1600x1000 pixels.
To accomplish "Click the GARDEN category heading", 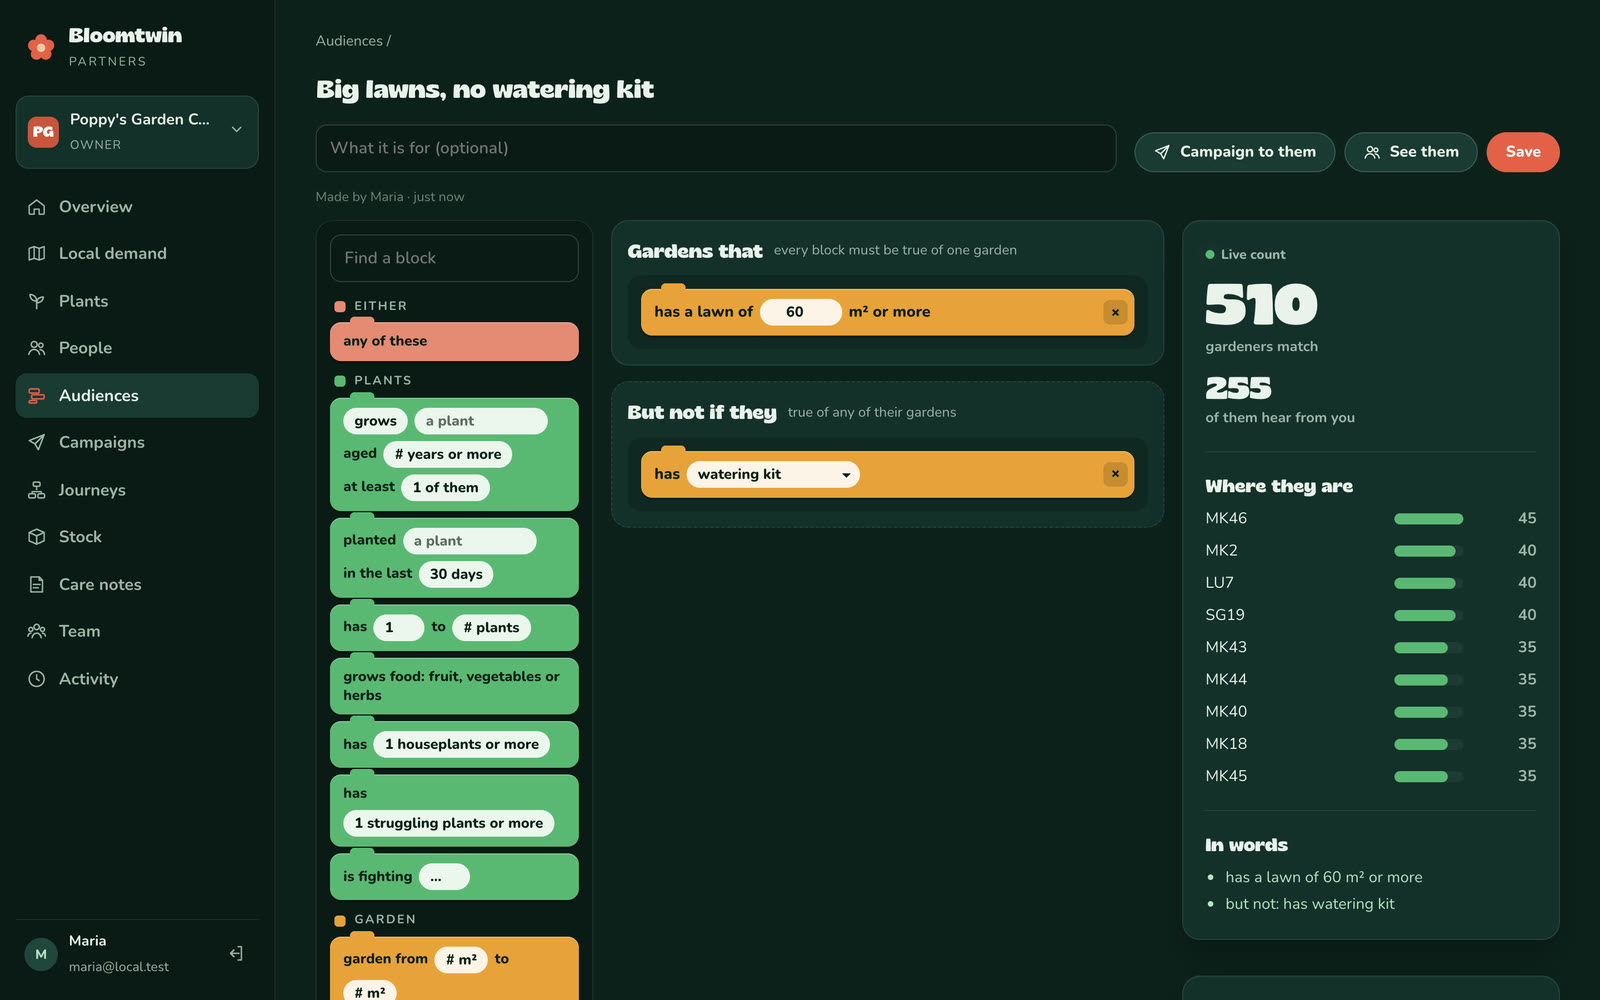I will tap(385, 919).
